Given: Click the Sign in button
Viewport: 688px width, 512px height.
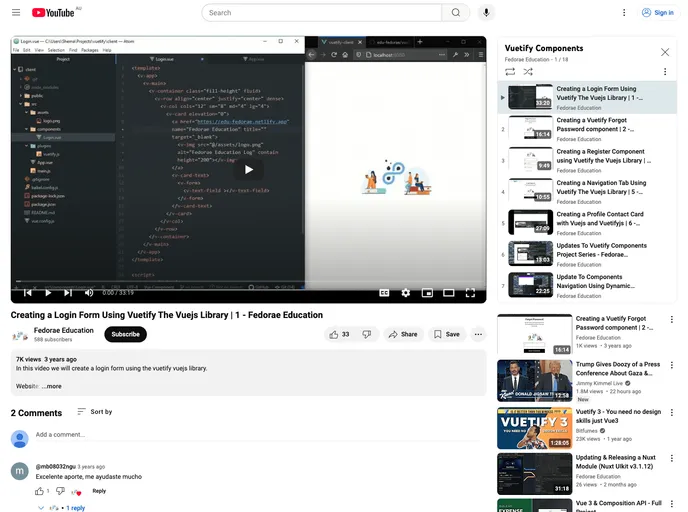Looking at the screenshot, I should point(658,13).
